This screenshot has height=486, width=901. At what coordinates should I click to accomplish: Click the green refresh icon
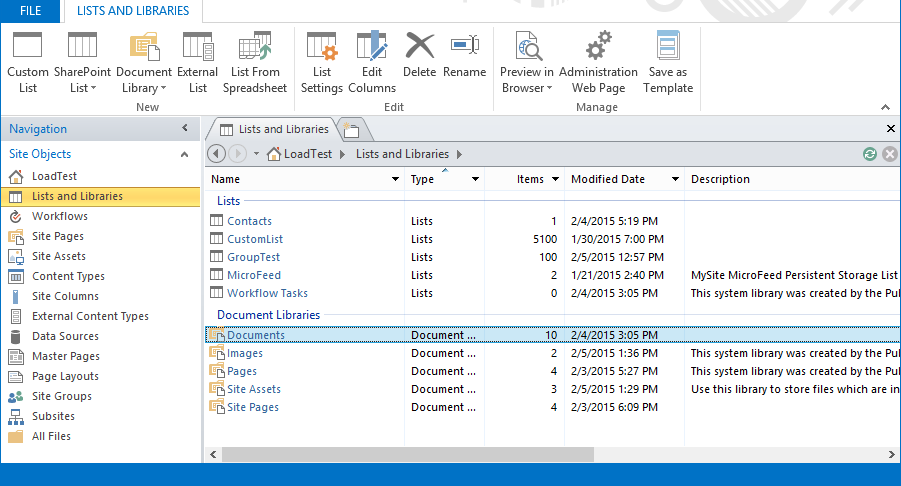point(870,154)
